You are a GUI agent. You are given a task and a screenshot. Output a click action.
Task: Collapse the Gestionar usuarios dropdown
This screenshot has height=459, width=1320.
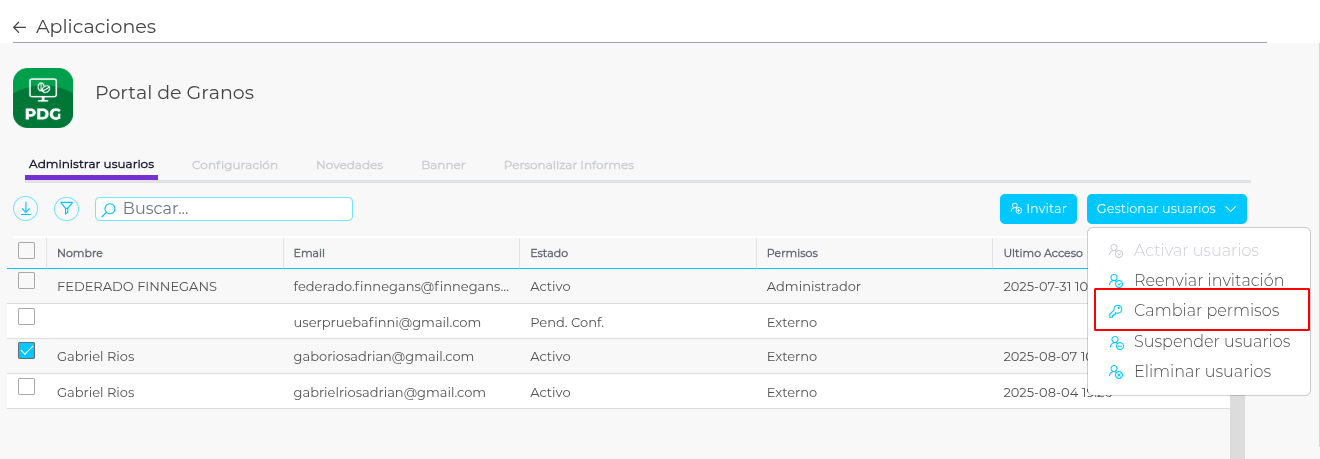pos(1166,209)
